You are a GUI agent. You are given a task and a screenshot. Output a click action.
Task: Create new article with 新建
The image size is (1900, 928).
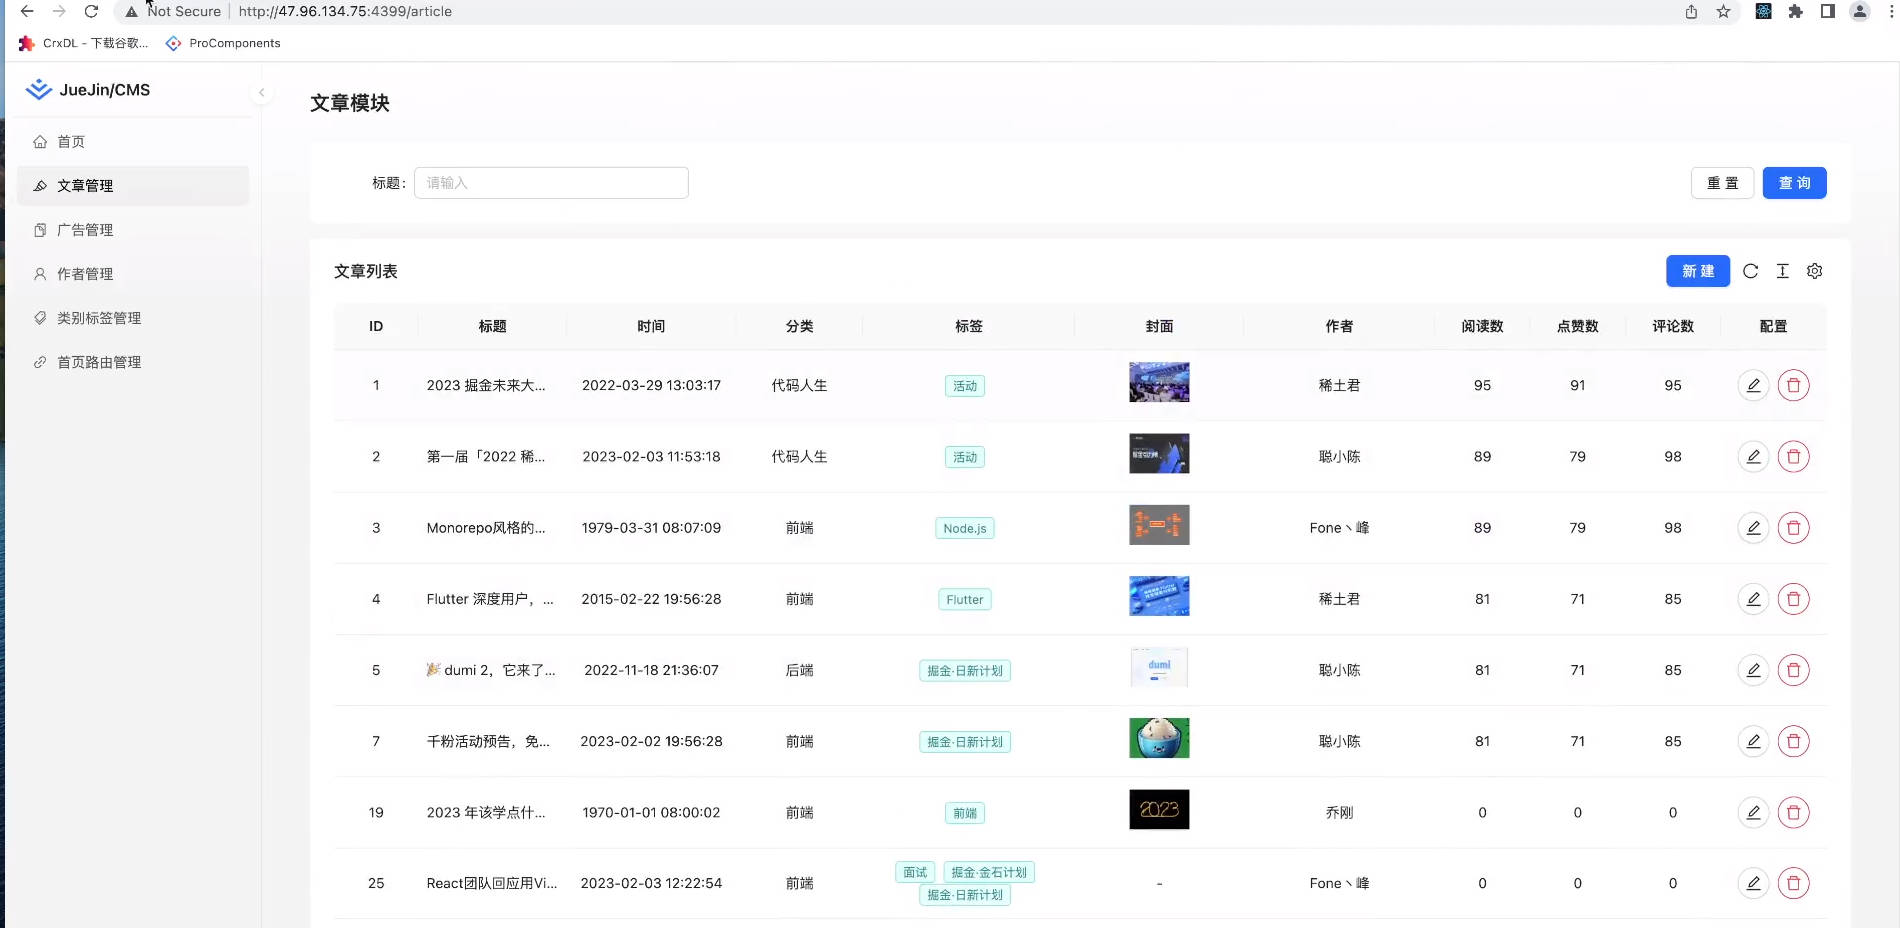(1698, 271)
